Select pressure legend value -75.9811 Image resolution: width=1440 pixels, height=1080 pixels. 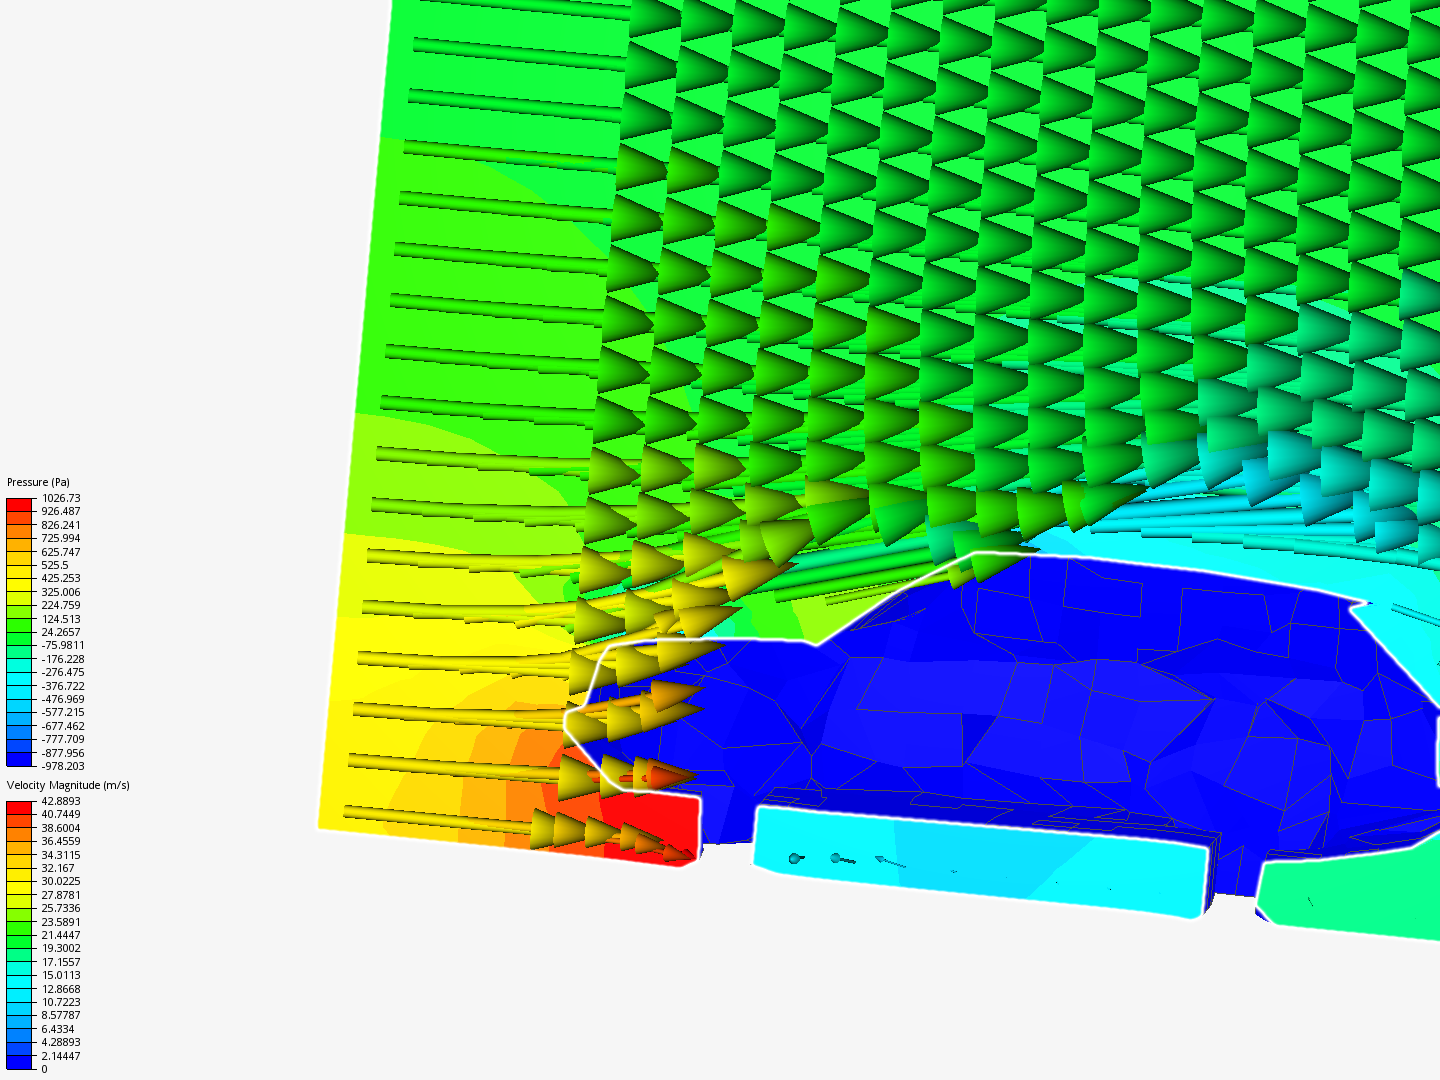(x=63, y=645)
